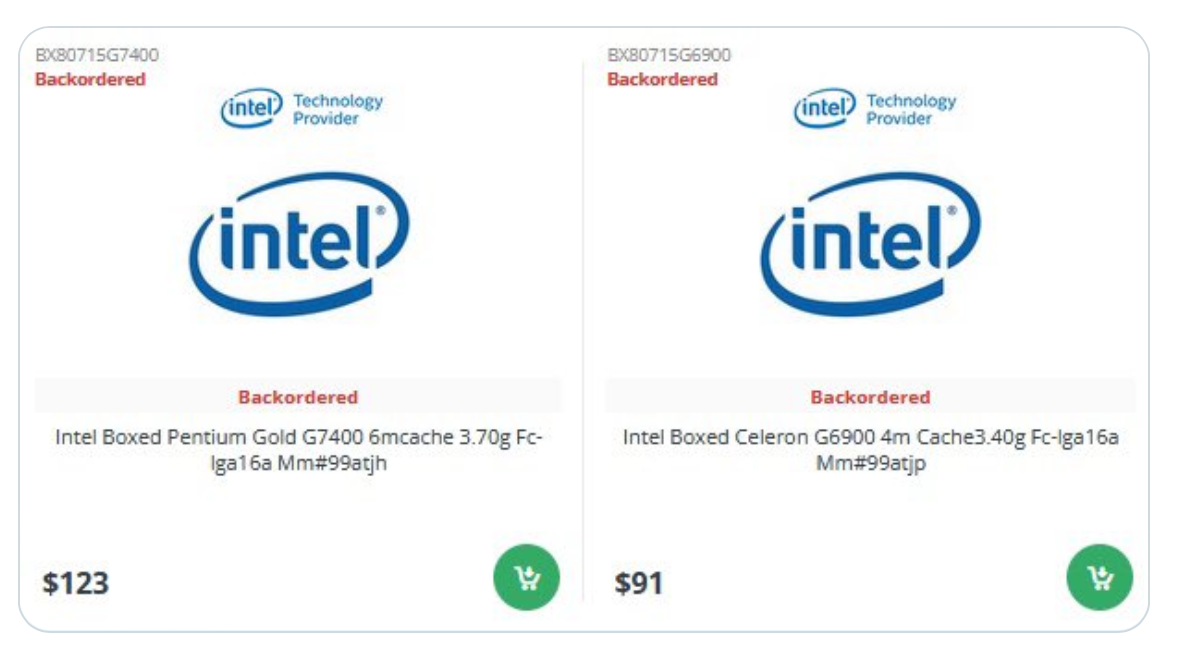
Task: Click the Mm#99atjp part number text
Action: tap(870, 464)
